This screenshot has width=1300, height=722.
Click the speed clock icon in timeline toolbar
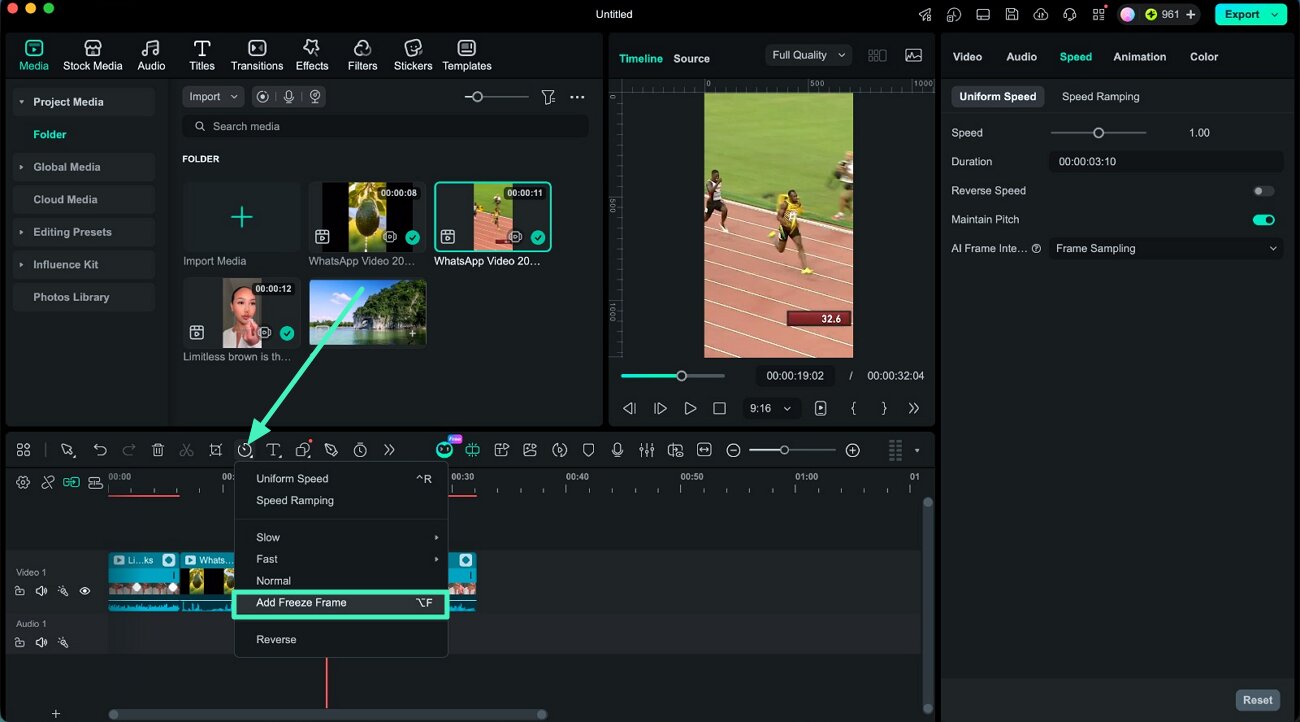click(245, 450)
